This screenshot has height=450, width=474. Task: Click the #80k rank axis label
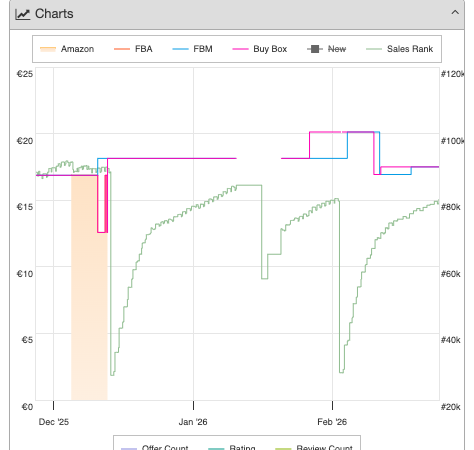451,207
